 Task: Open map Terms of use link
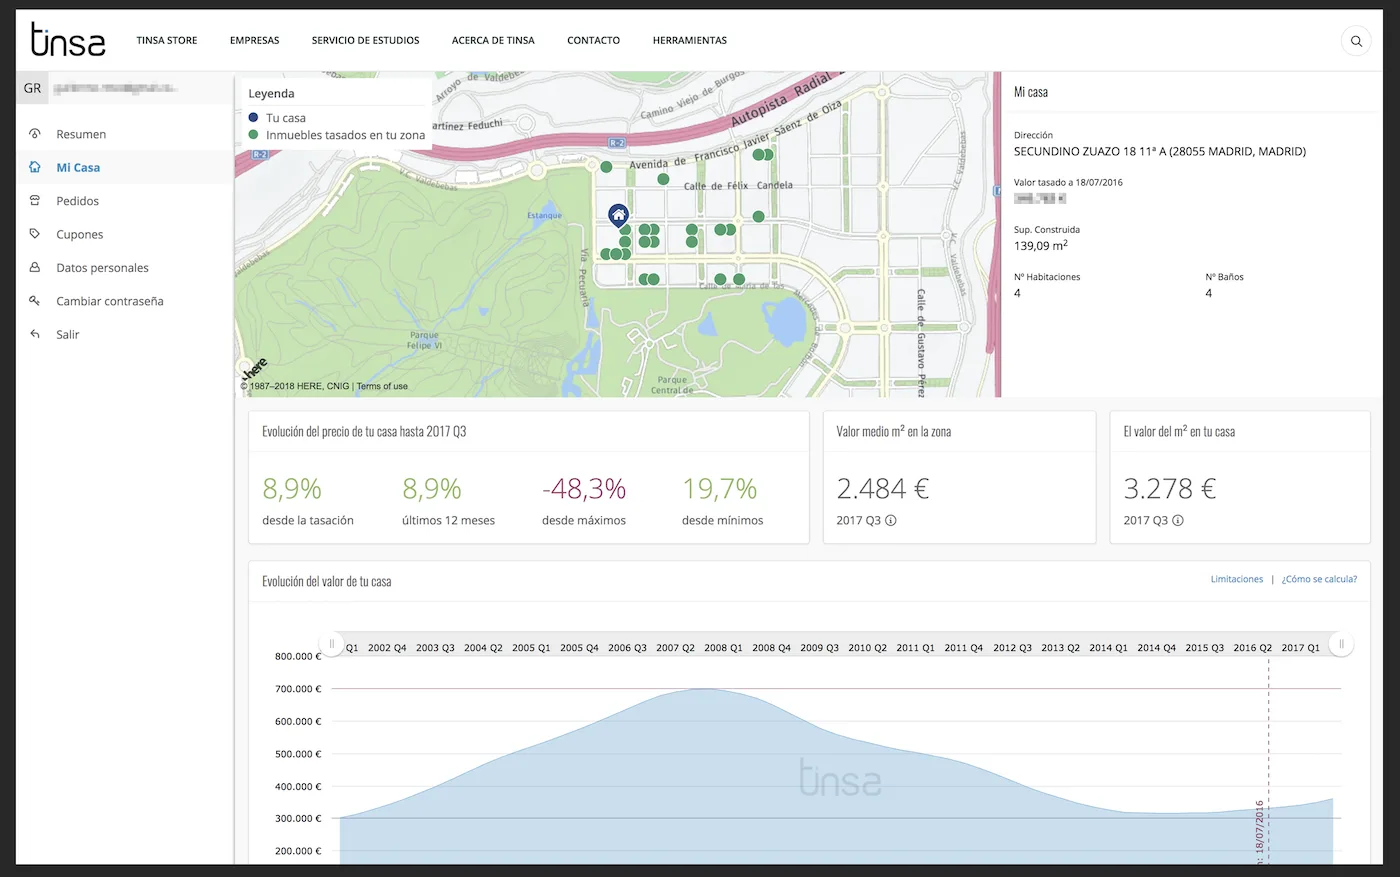tap(382, 386)
